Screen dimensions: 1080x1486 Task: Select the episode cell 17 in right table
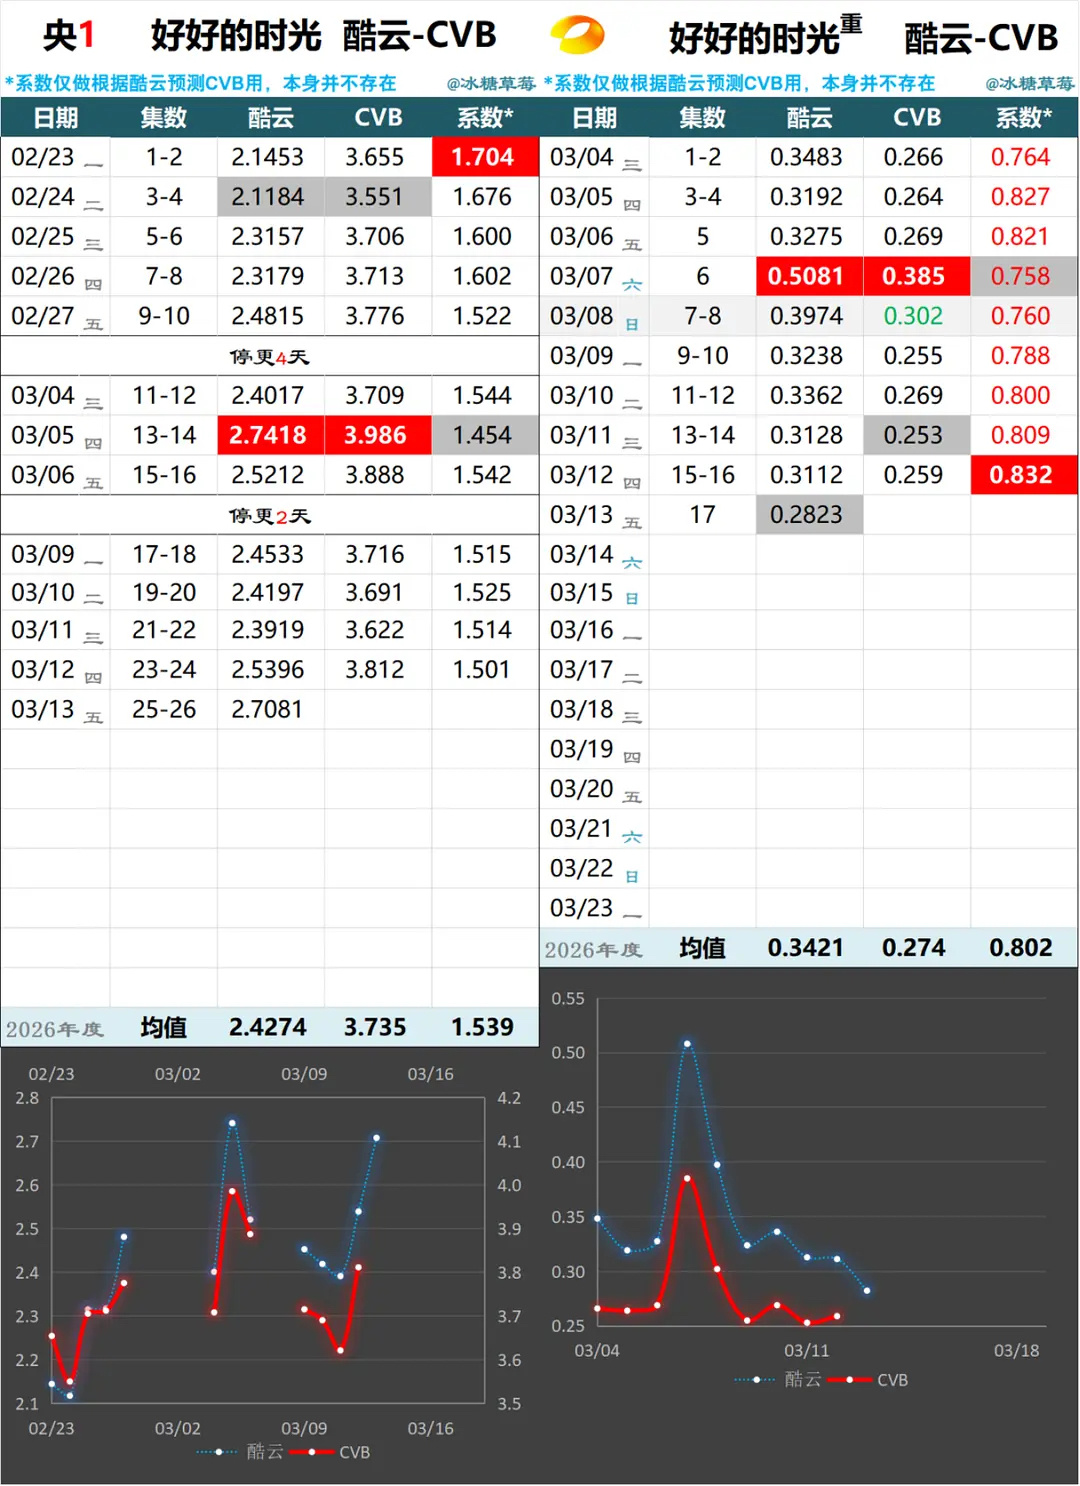click(x=703, y=515)
